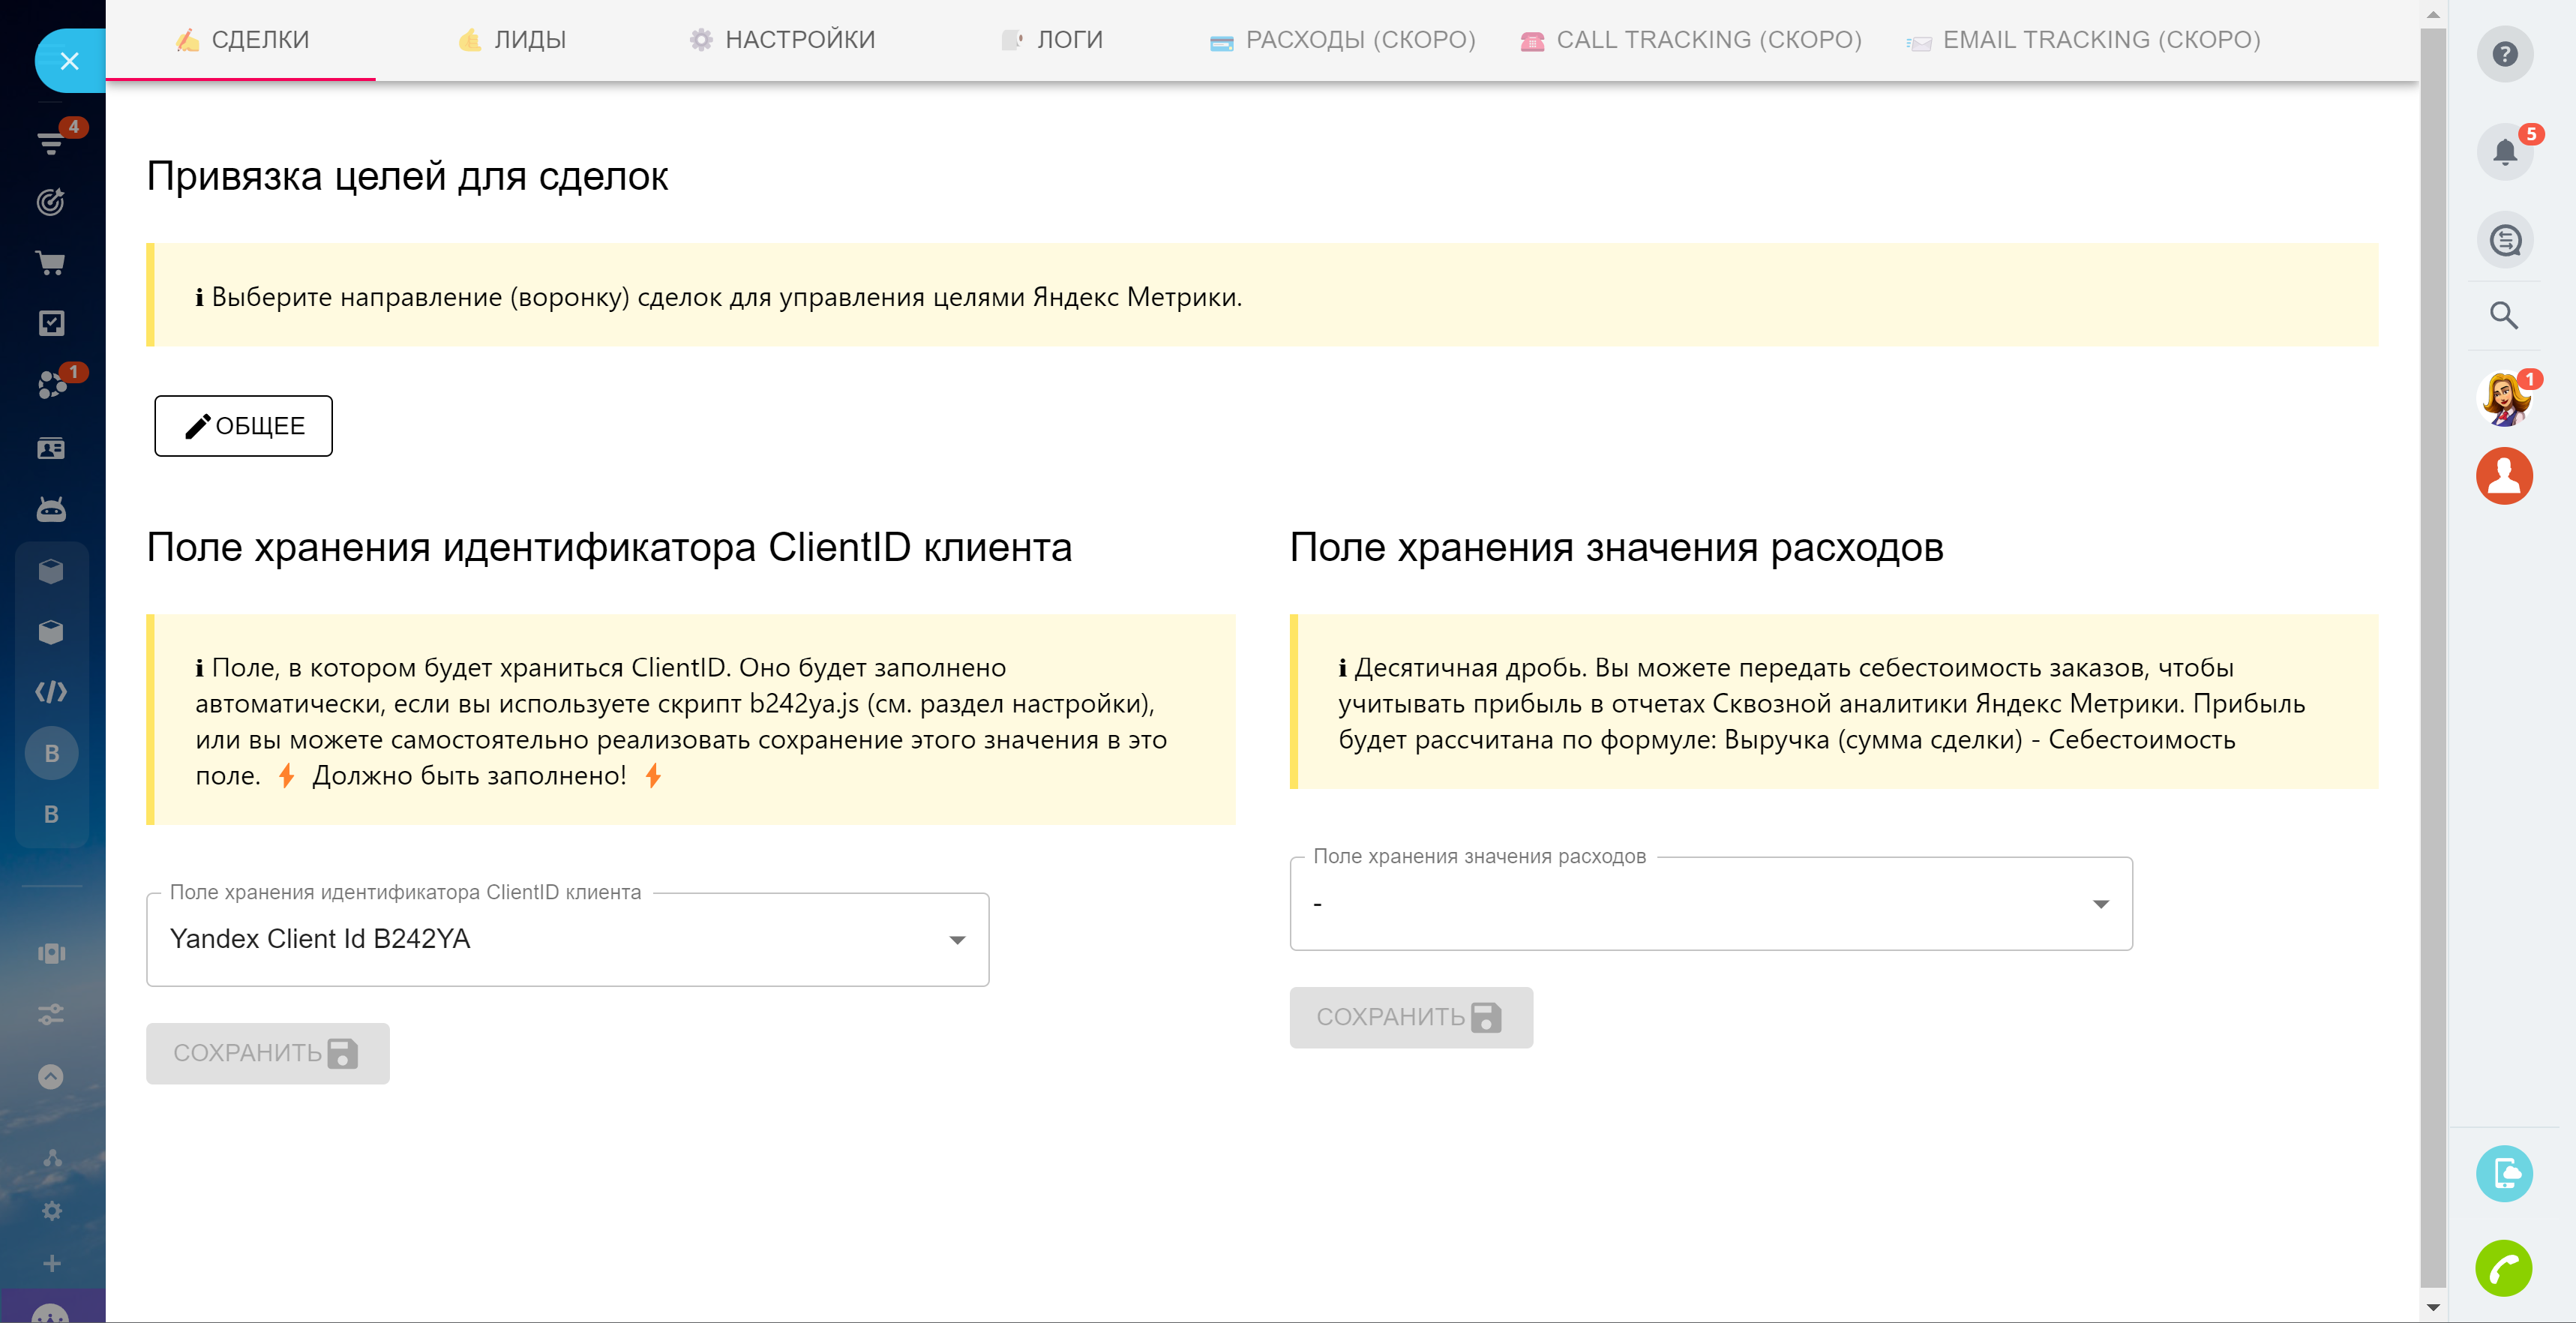The image size is (2576, 1323).
Task: Open the code brackets sidebar icon
Action: coord(51,692)
